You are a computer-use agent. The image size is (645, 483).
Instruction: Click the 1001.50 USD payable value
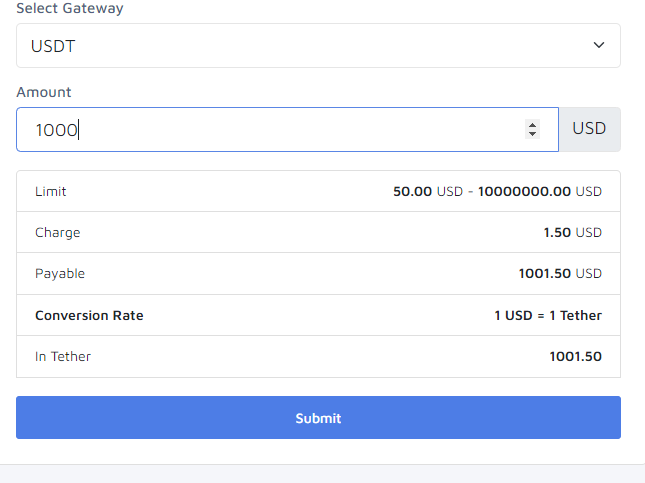[x=560, y=274]
